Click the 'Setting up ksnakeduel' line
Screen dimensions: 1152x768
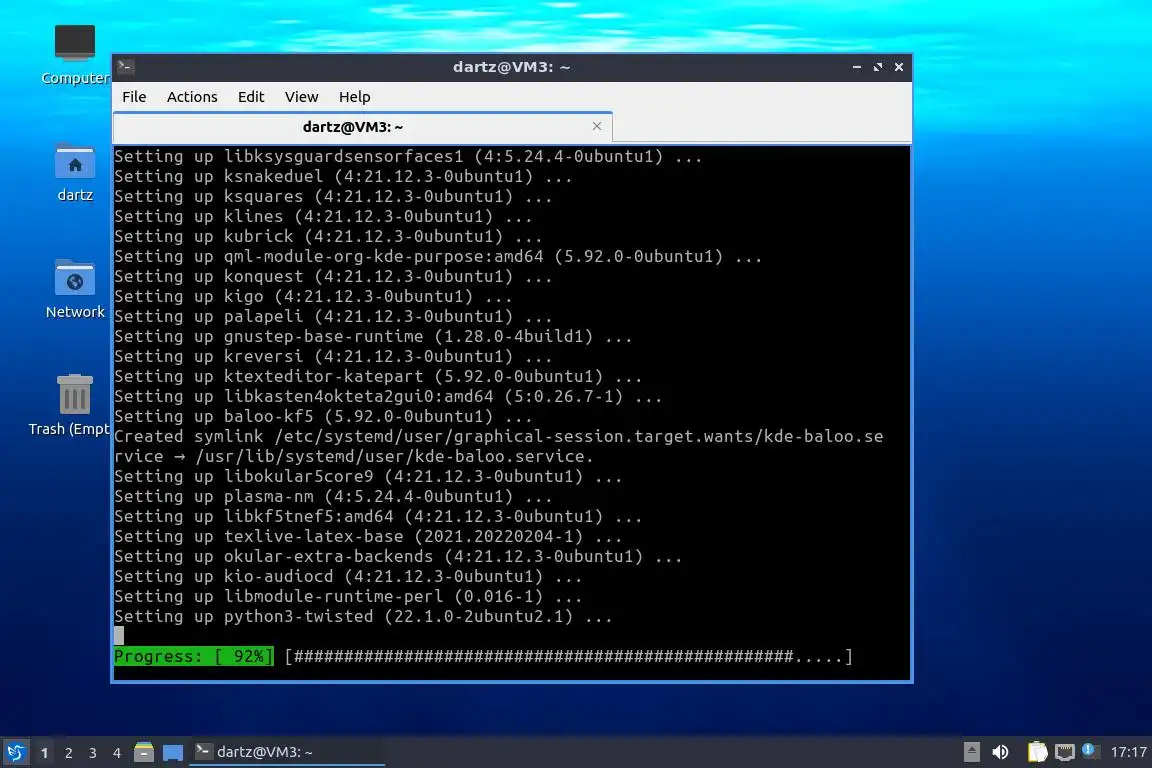tap(342, 176)
